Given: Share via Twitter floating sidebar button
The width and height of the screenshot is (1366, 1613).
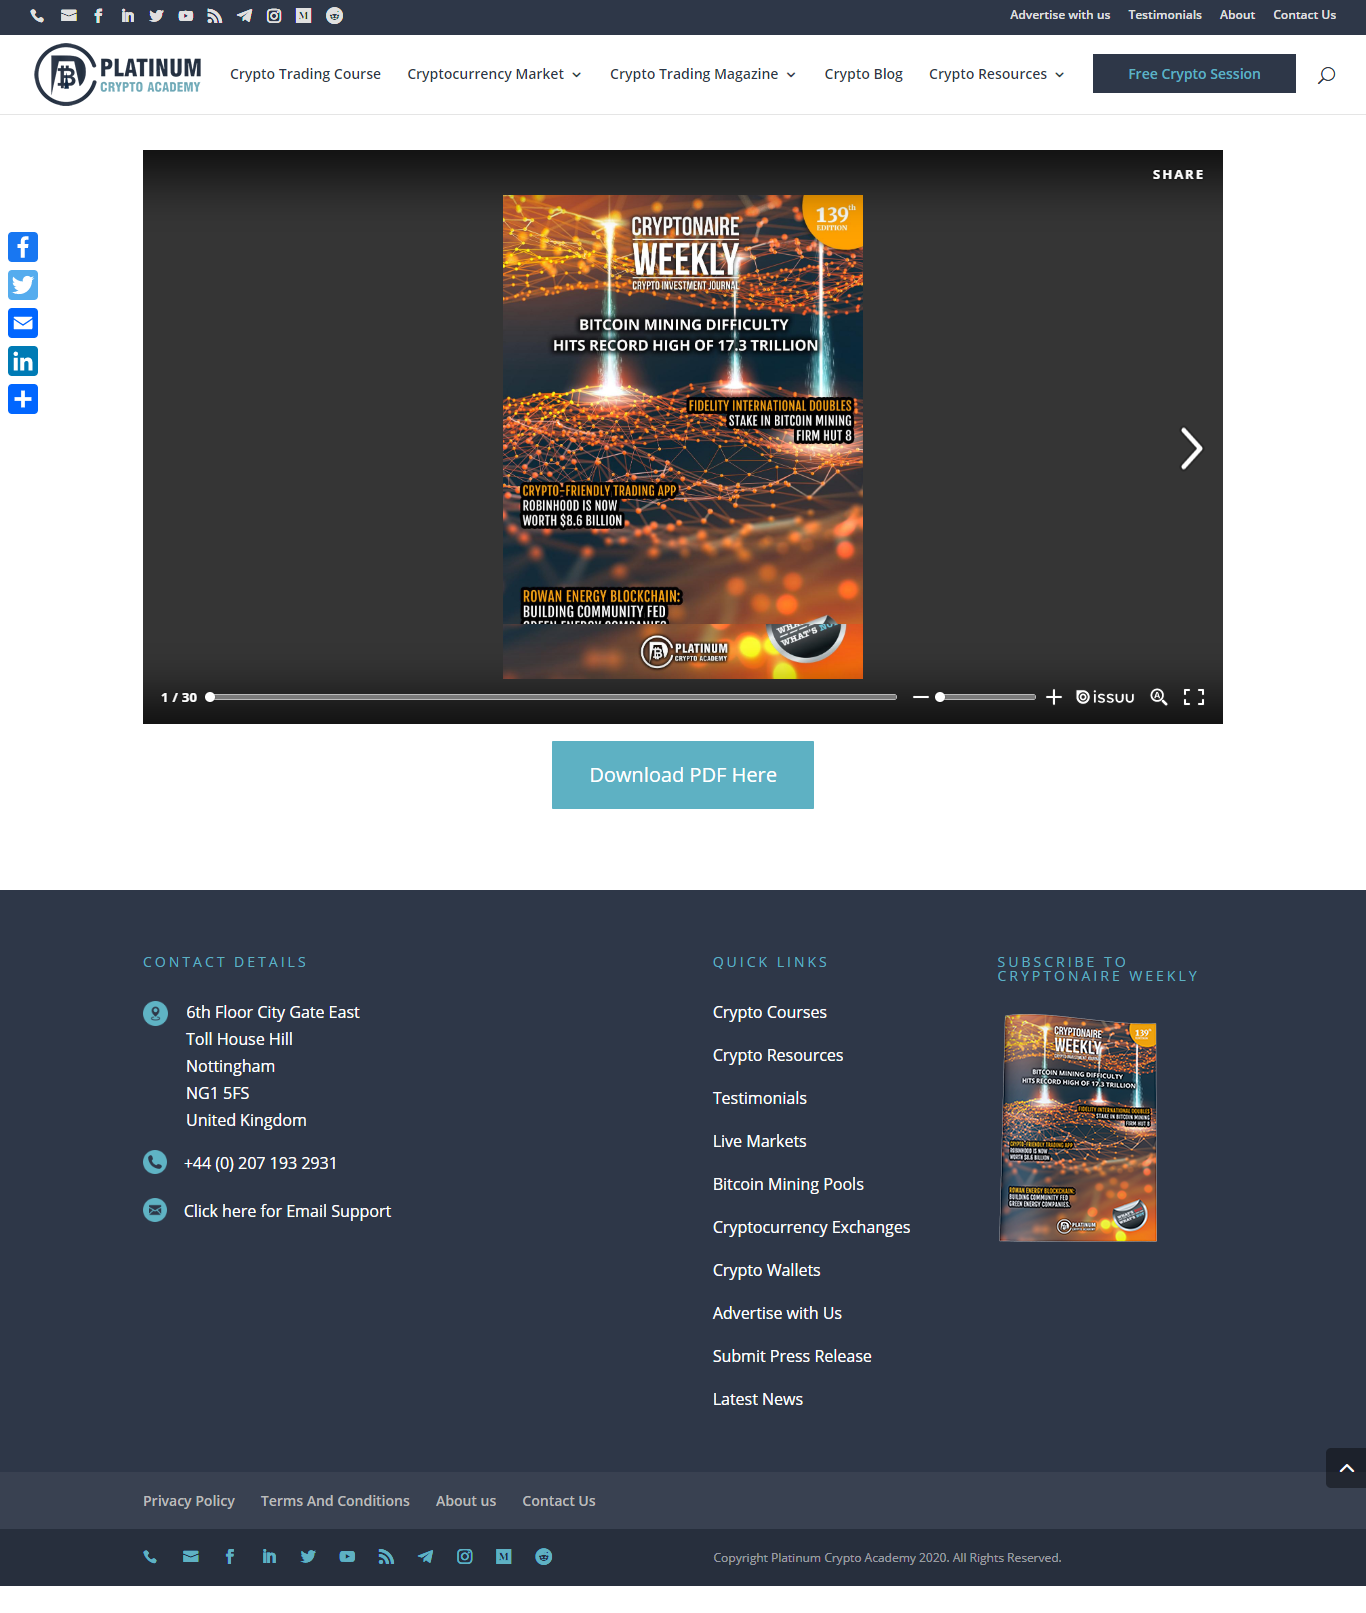Looking at the screenshot, I should [23, 285].
